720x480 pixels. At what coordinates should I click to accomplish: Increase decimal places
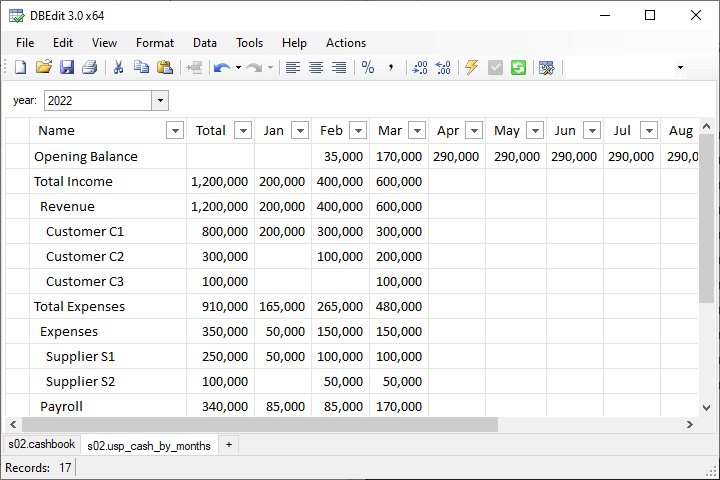[x=420, y=68]
